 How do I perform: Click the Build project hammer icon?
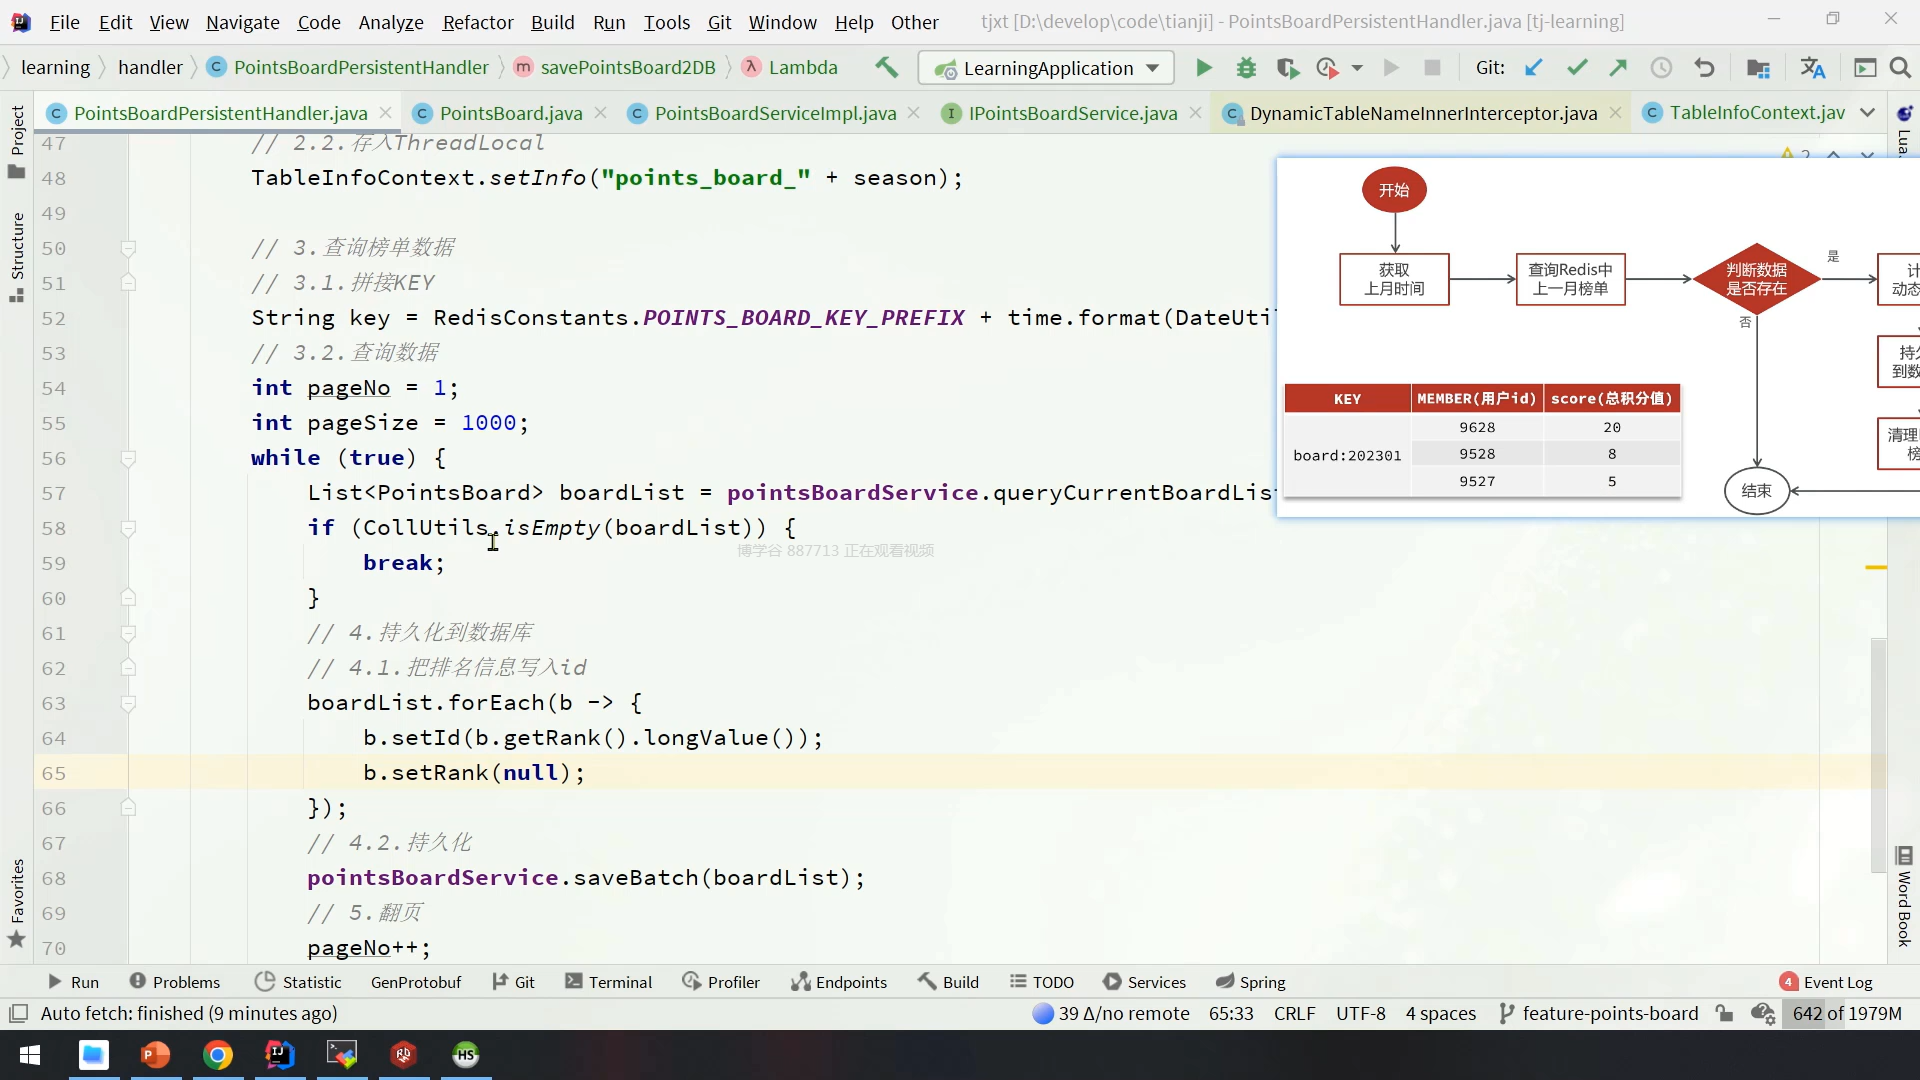(x=886, y=68)
